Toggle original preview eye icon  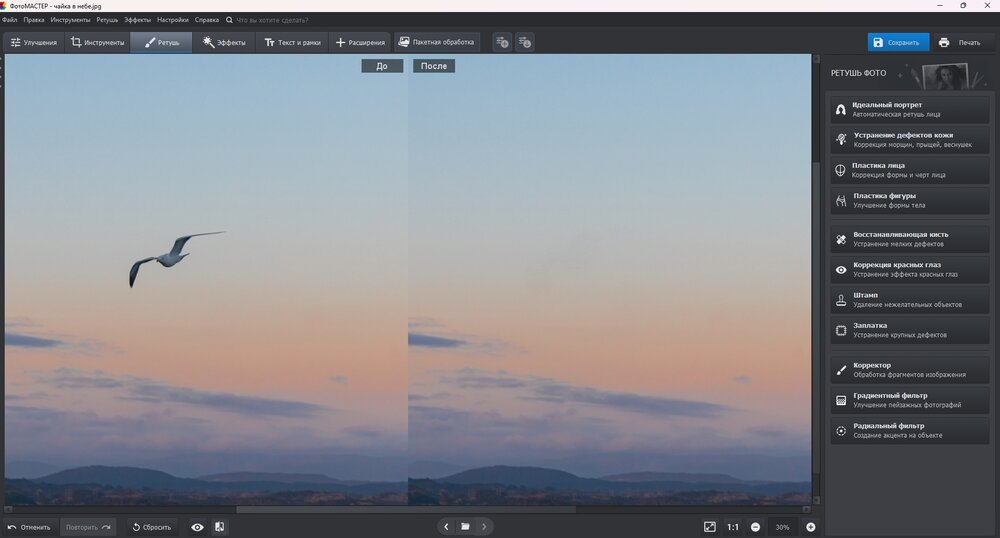tap(198, 527)
